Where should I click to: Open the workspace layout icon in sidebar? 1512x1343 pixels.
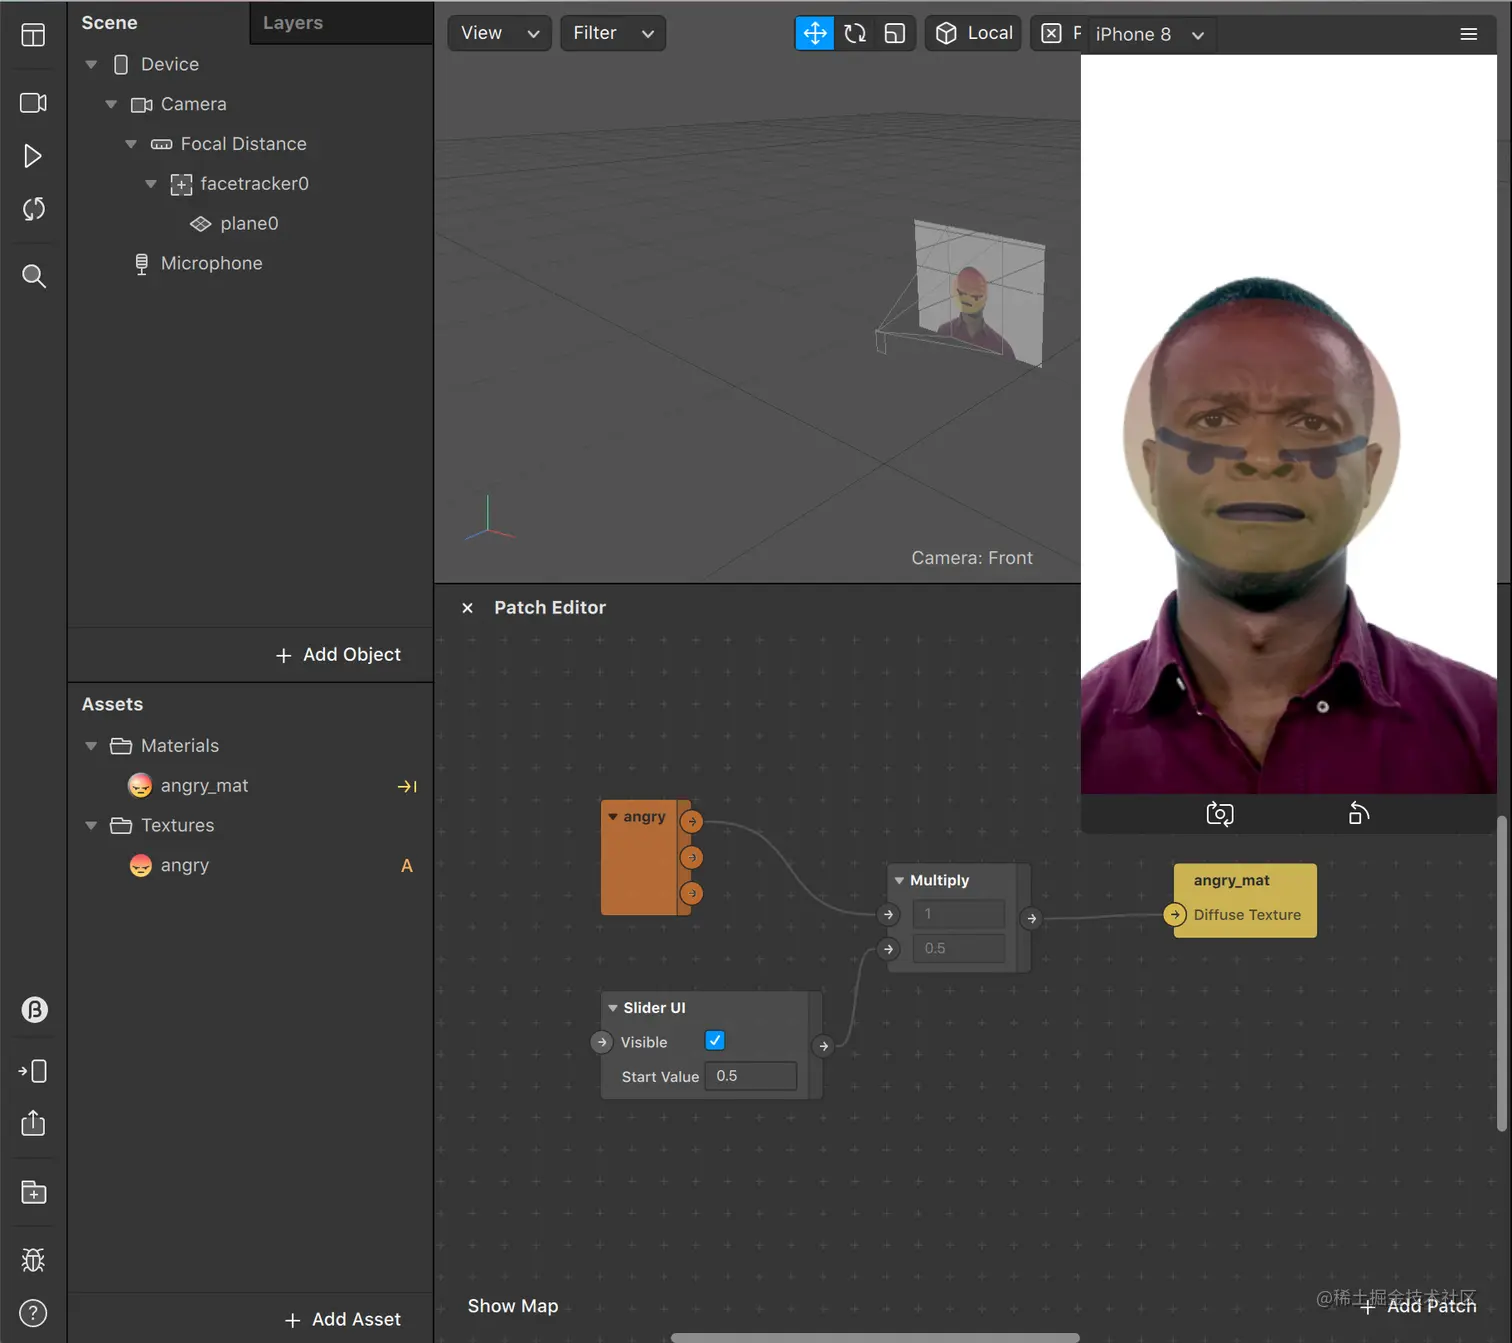[x=33, y=35]
